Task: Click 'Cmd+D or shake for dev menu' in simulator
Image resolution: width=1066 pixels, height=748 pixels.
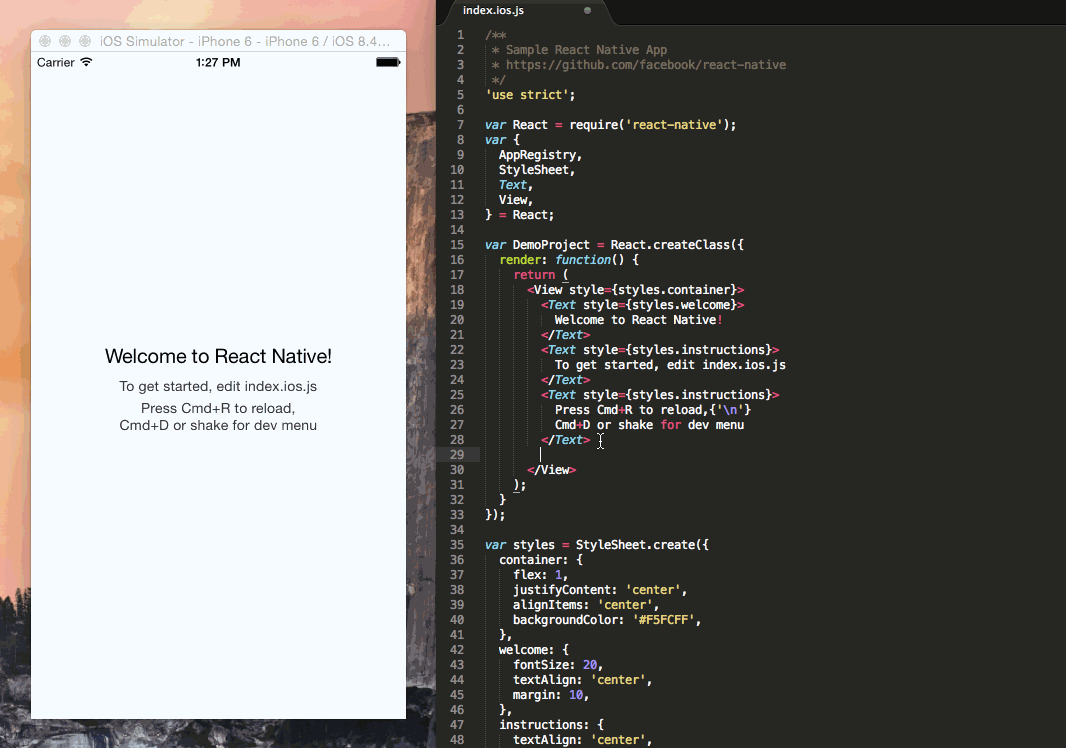Action: click(x=218, y=426)
